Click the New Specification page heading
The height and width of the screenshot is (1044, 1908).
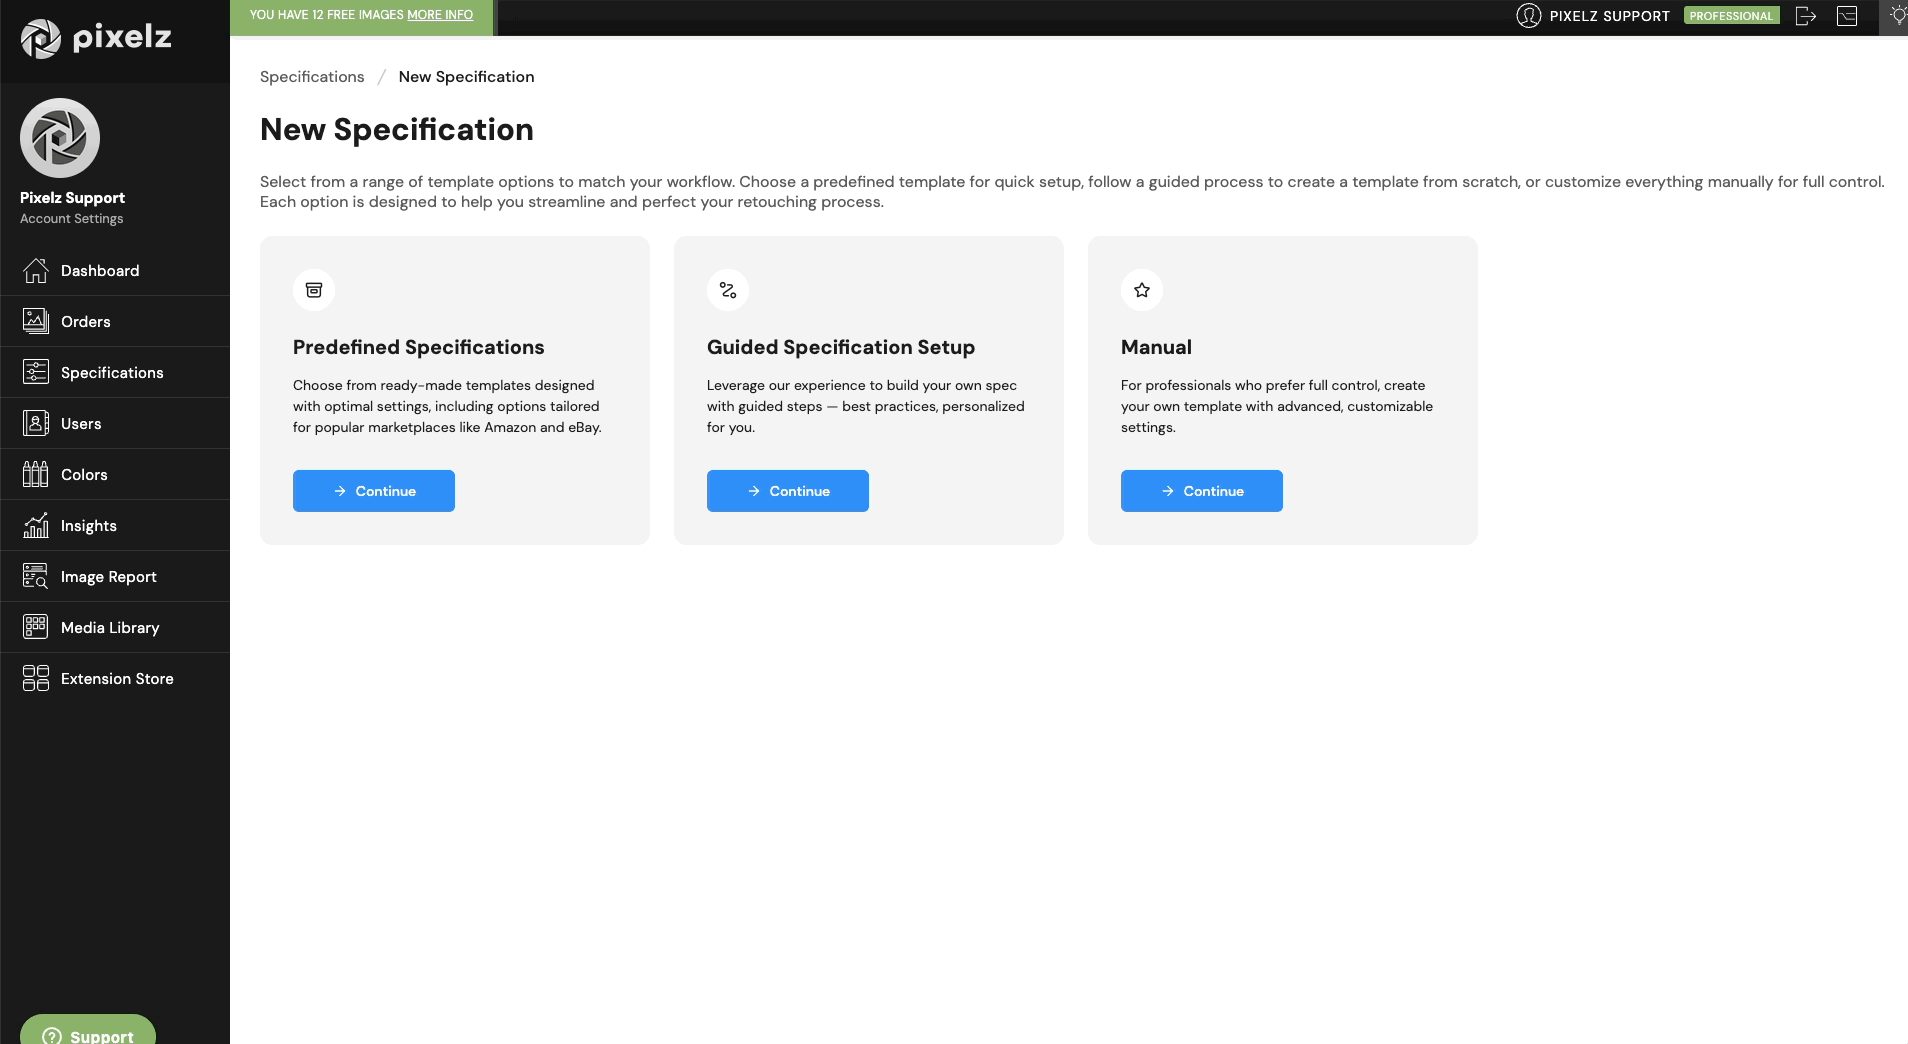coord(397,130)
